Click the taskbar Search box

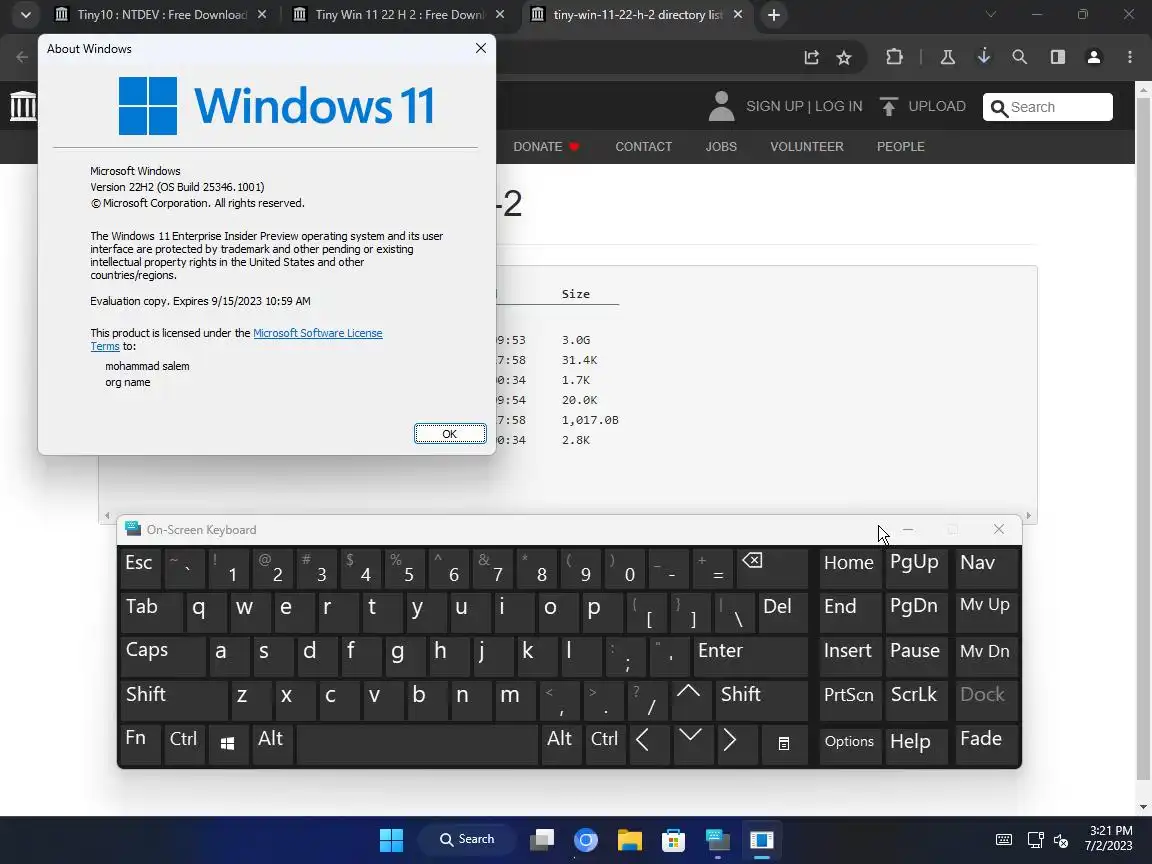467,840
